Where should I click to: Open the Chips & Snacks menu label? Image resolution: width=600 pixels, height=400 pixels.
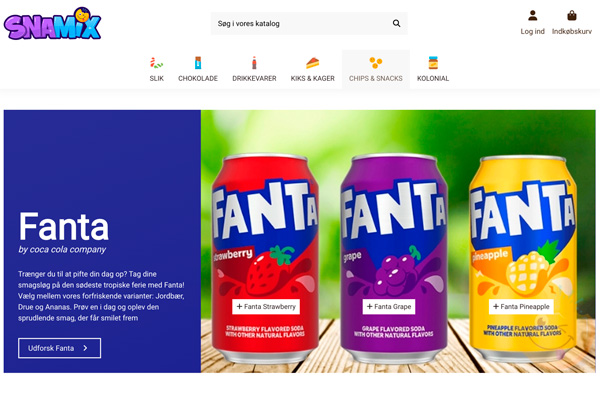[375, 78]
